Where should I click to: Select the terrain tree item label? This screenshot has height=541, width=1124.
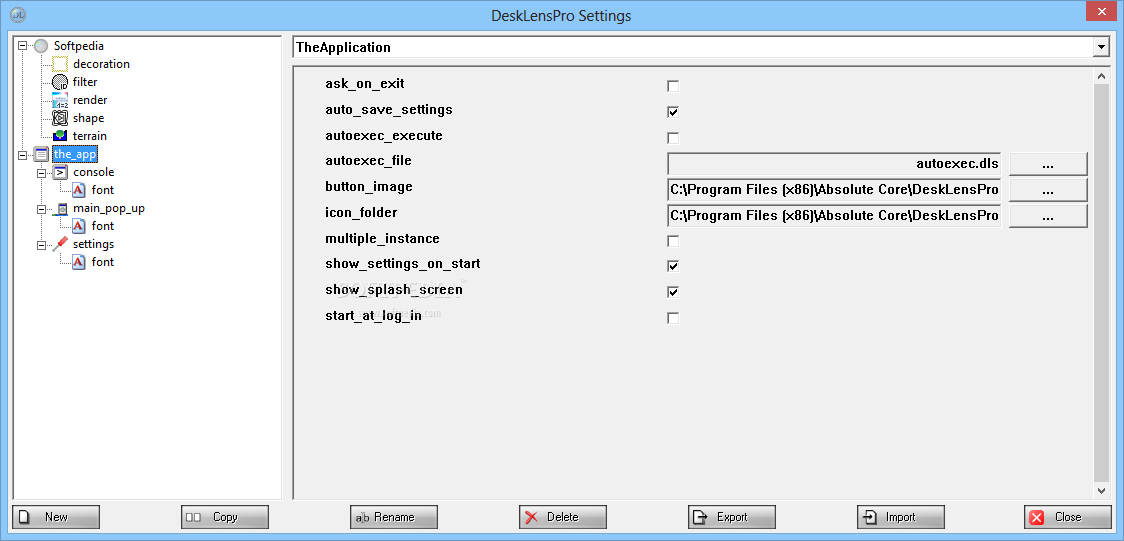(x=90, y=136)
